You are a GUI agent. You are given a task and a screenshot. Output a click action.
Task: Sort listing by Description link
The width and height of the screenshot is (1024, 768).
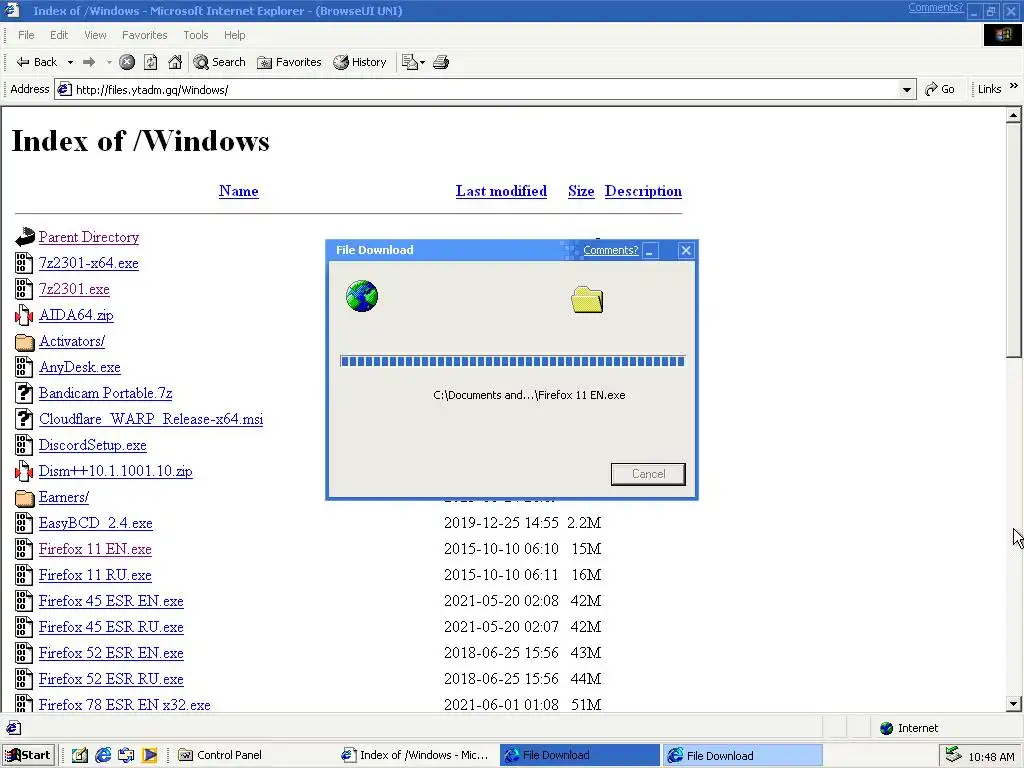coord(643,191)
